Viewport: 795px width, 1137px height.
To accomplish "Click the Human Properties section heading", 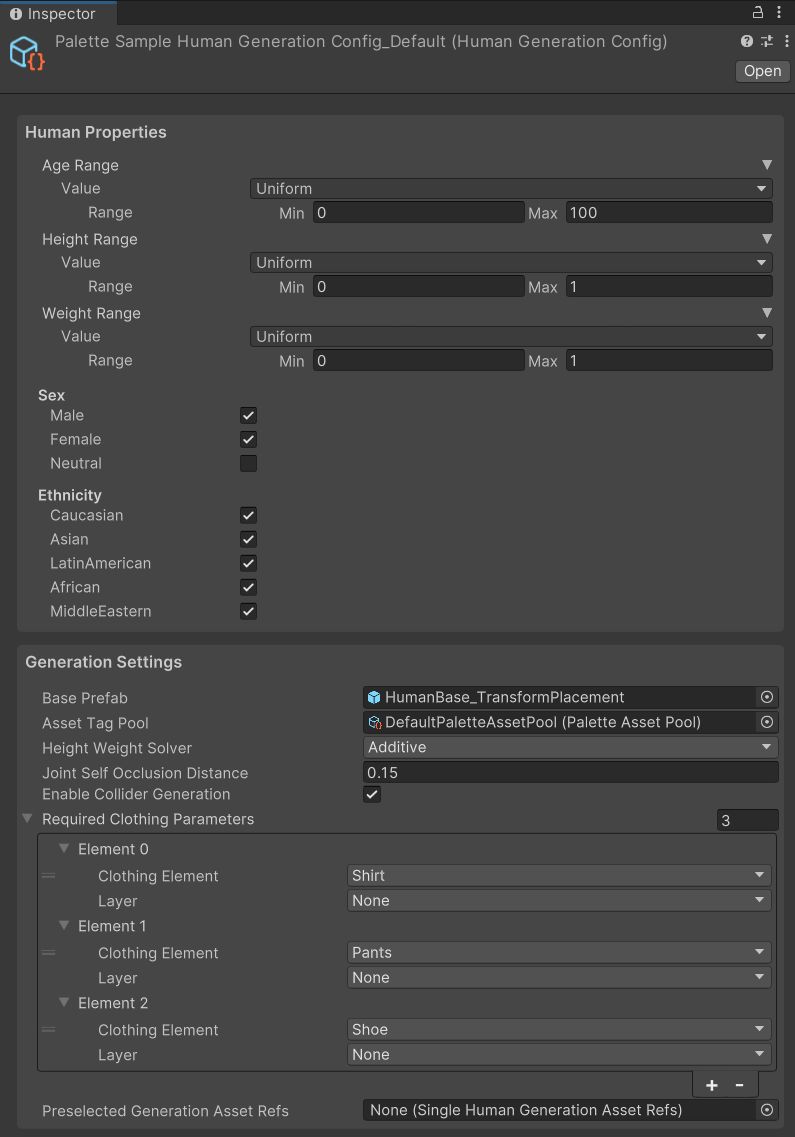I will point(96,132).
